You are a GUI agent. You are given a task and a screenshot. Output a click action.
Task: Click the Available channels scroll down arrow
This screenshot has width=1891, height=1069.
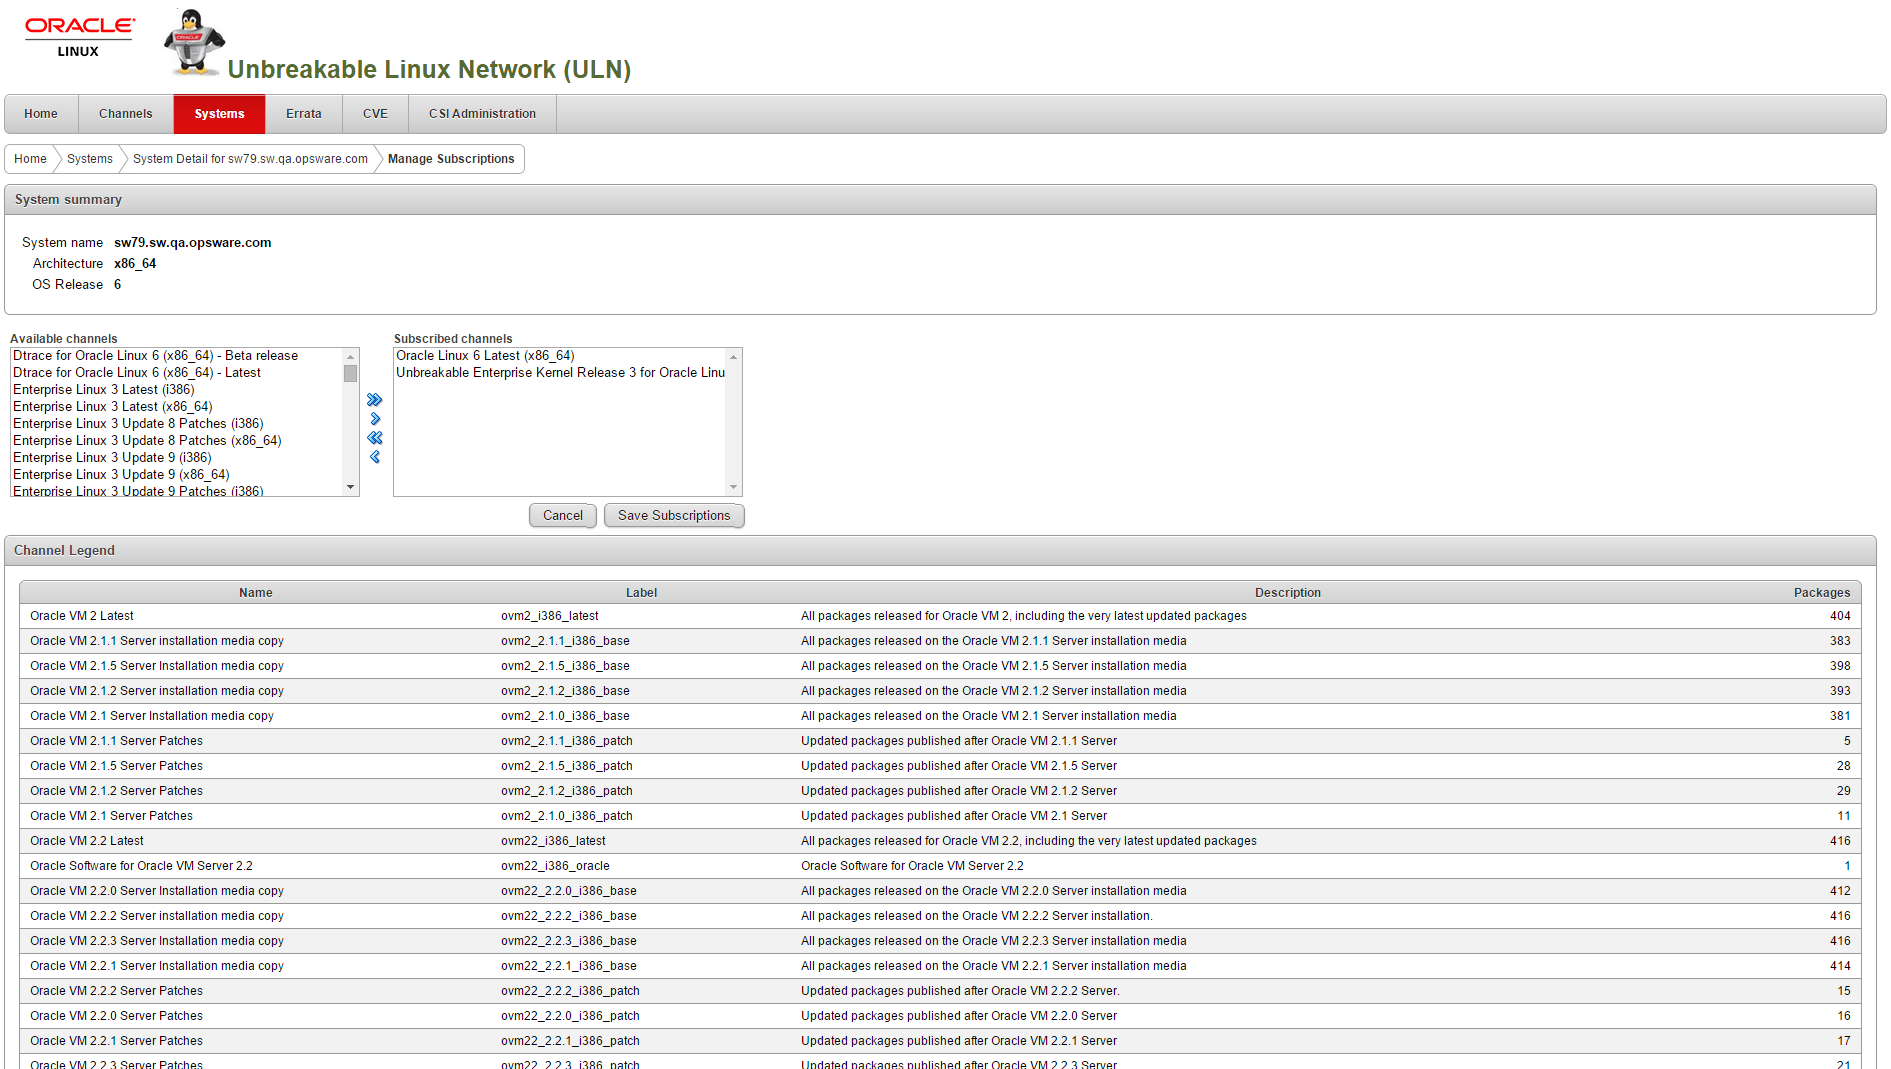[350, 487]
